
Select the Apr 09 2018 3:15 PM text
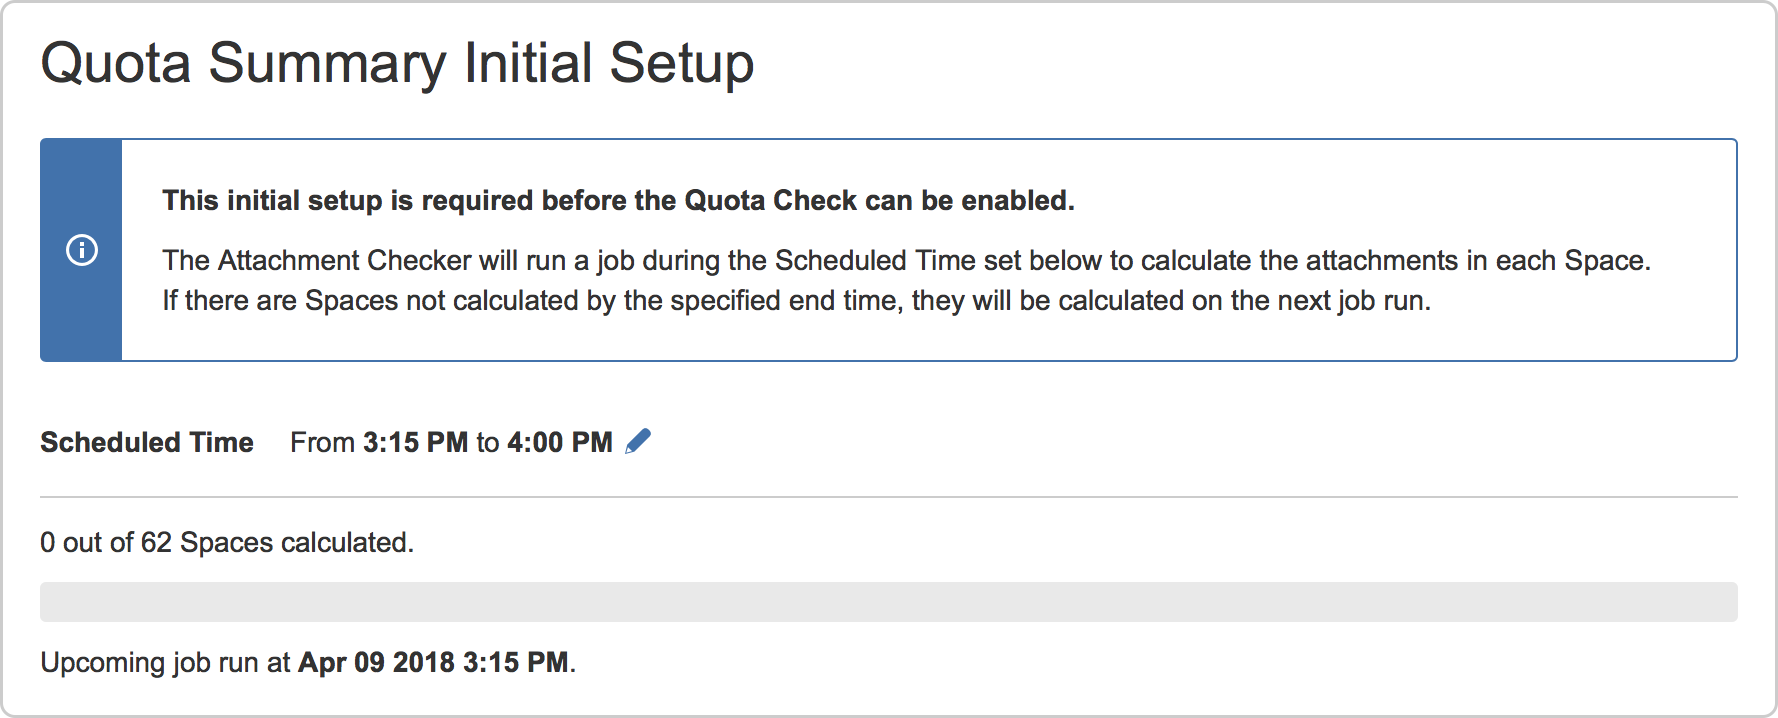(434, 661)
